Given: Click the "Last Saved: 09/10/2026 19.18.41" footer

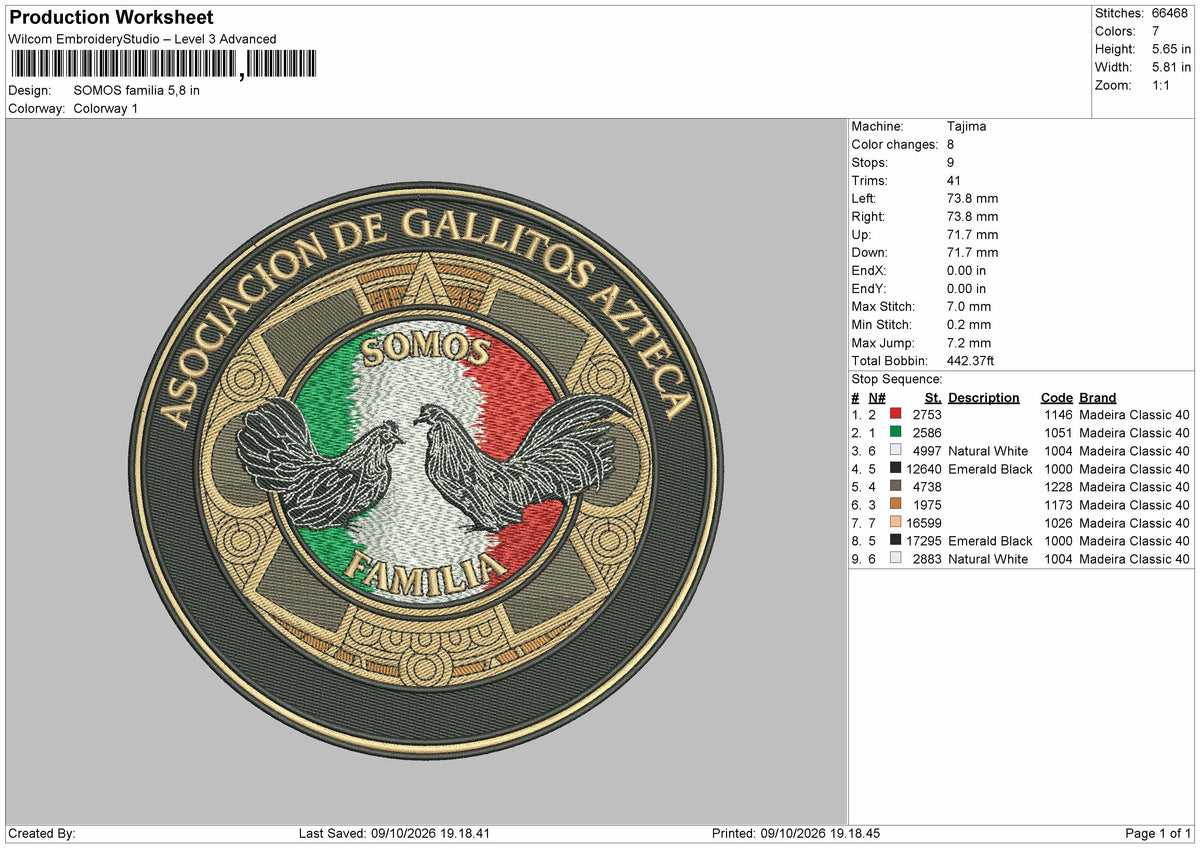Looking at the screenshot, I should pyautogui.click(x=394, y=834).
